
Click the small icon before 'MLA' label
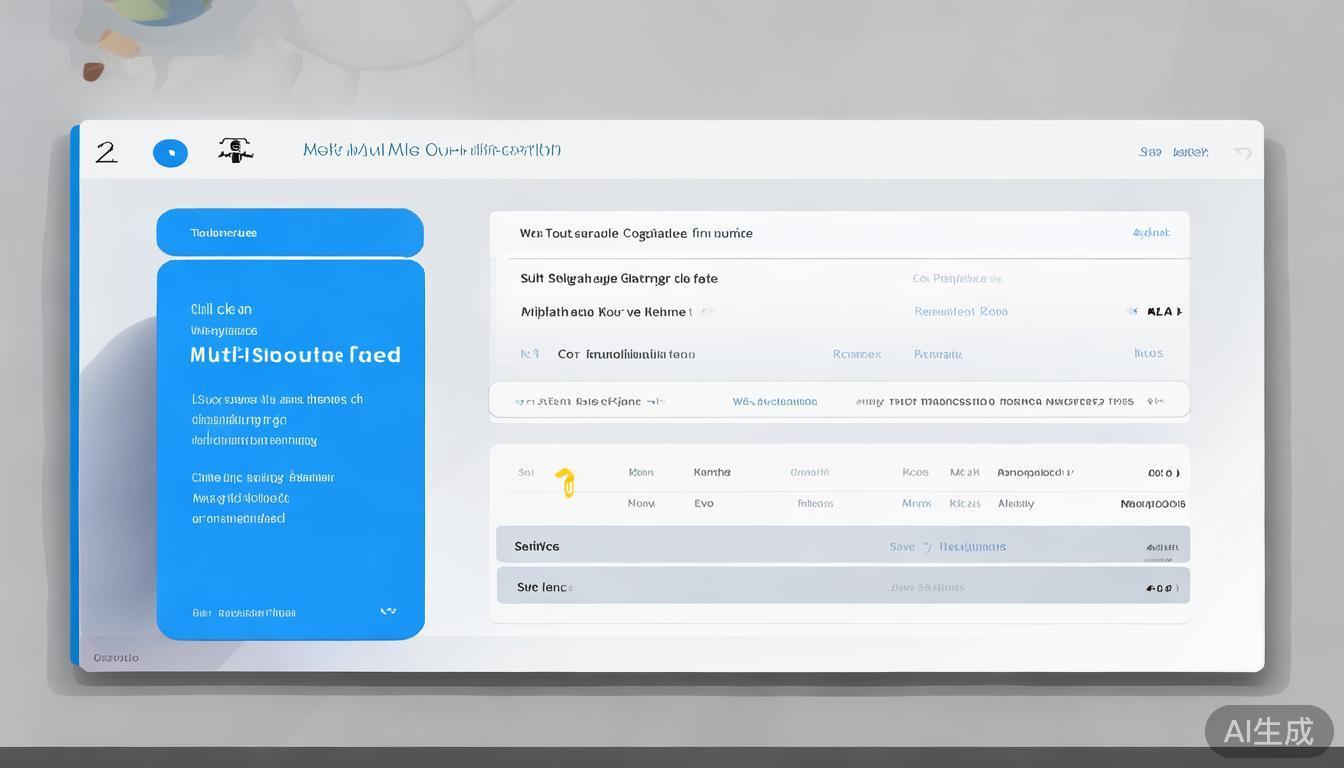tap(1132, 312)
